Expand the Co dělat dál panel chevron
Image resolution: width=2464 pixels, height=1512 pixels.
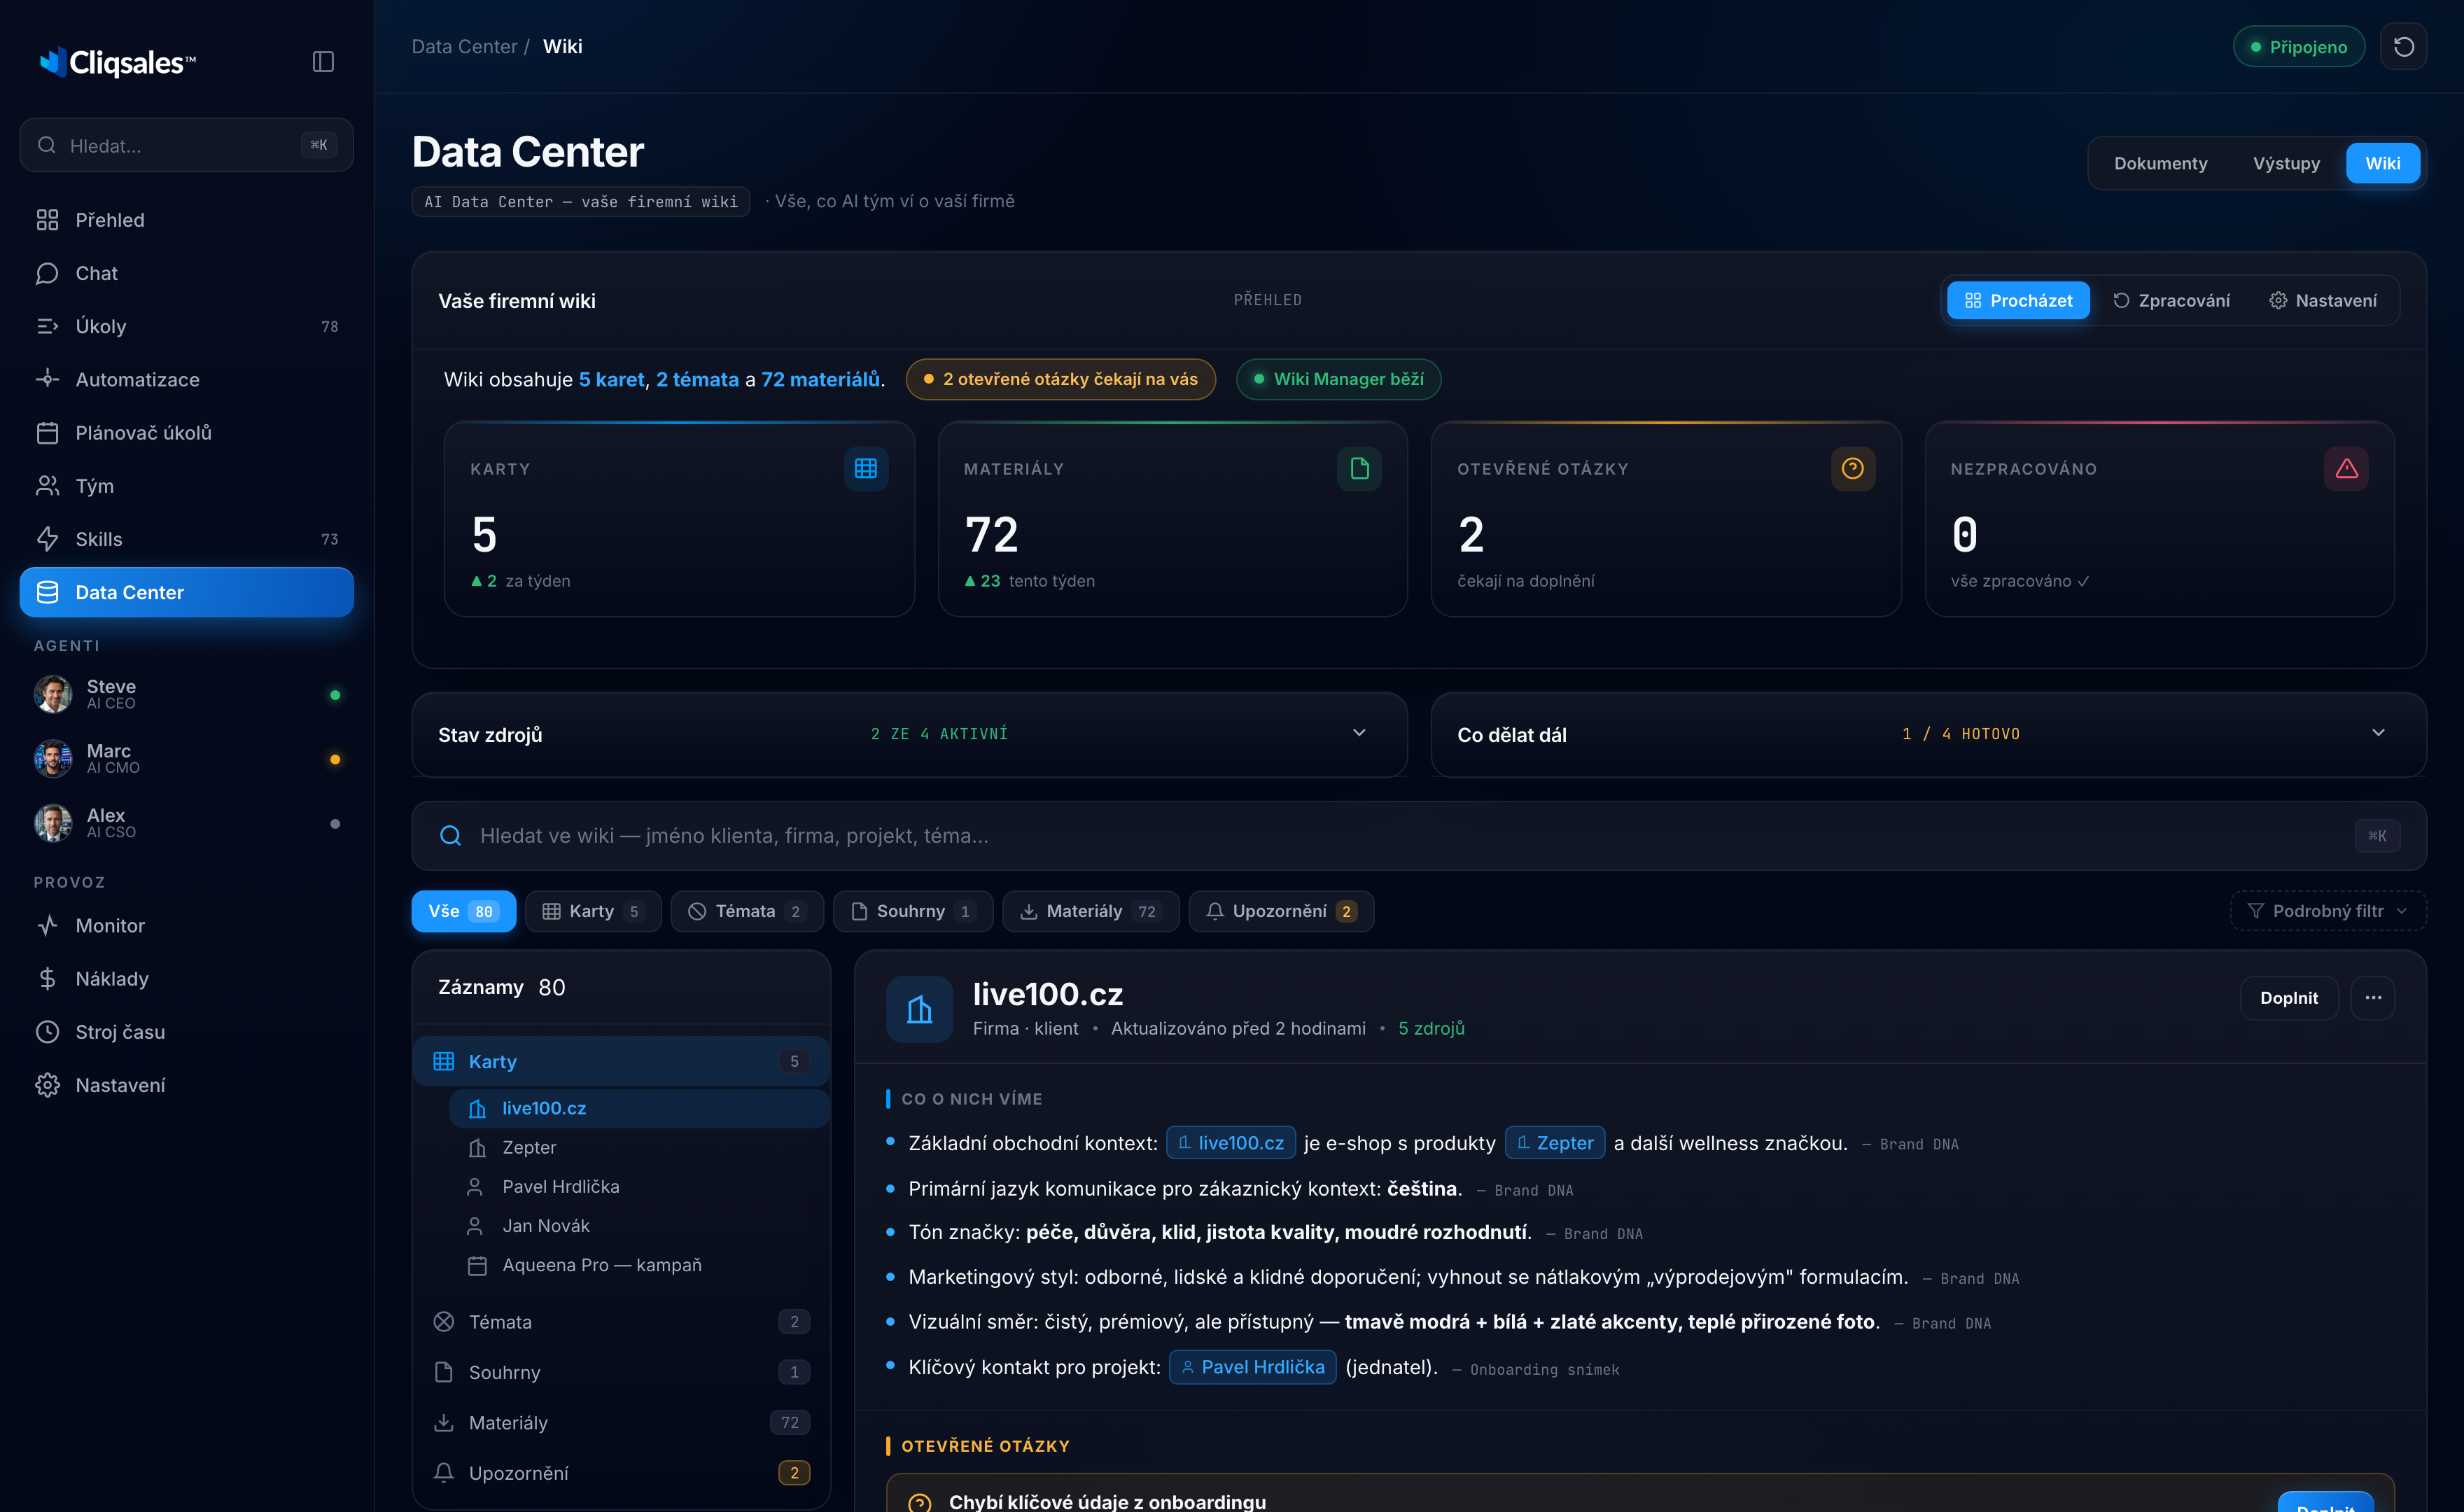(x=2379, y=733)
